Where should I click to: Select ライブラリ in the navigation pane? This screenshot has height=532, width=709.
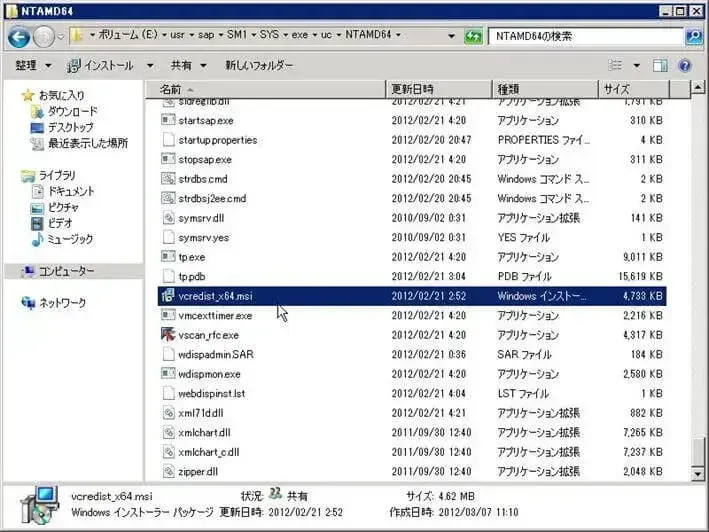(57, 175)
